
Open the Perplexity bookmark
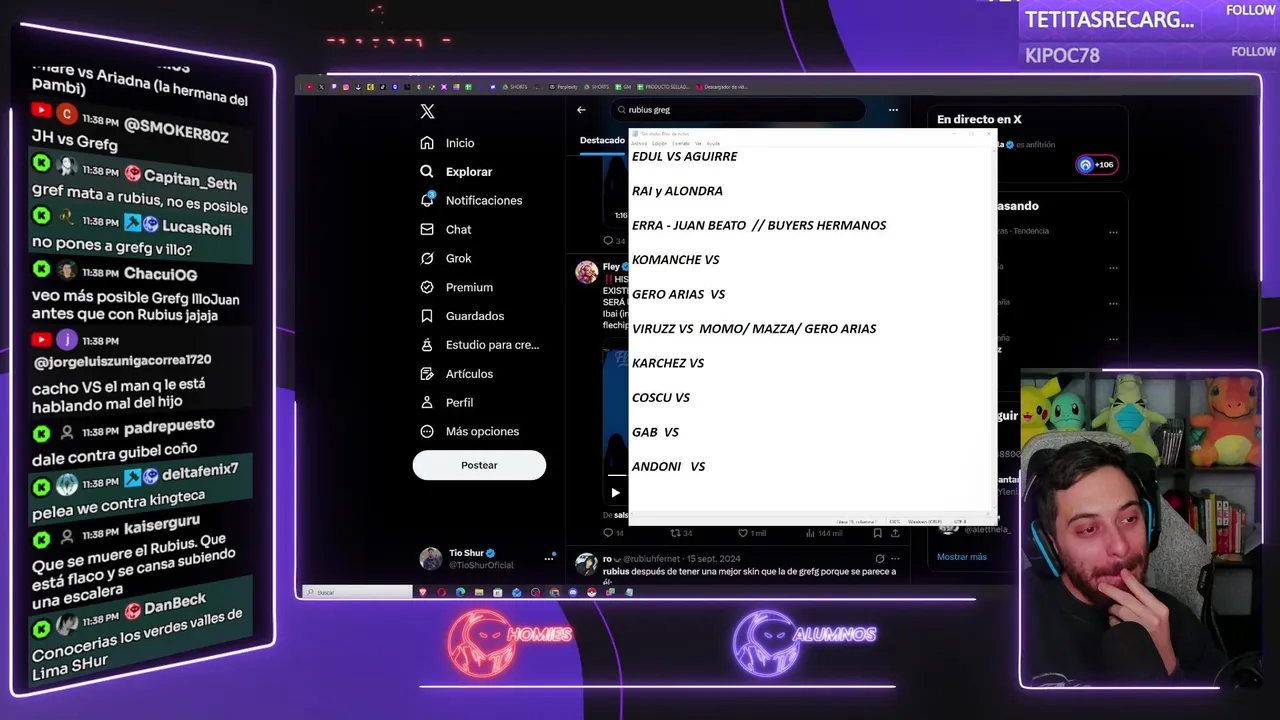564,87
